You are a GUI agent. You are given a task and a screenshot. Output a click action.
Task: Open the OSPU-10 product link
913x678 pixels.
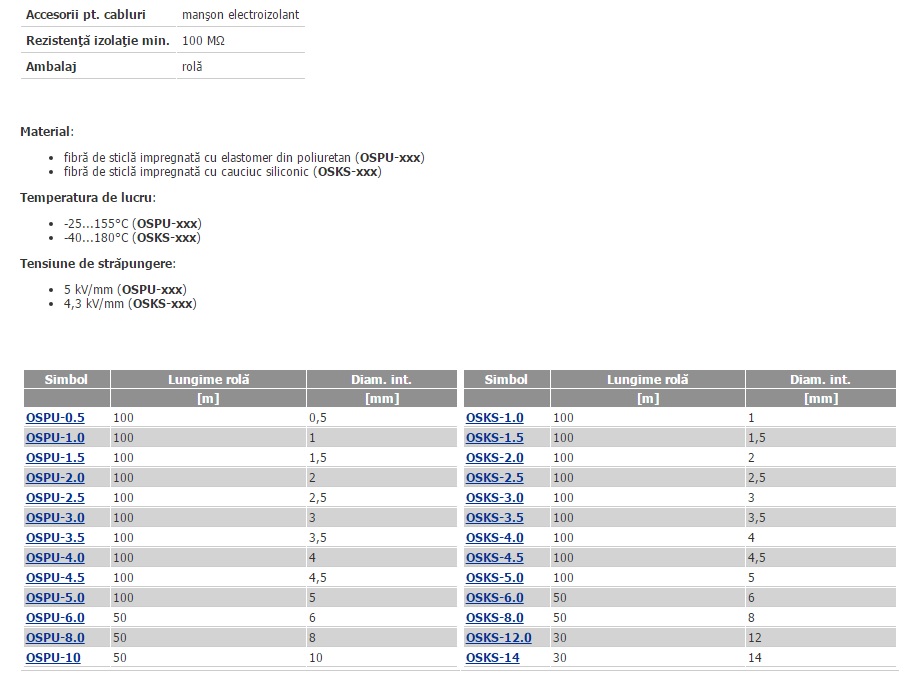pos(53,658)
